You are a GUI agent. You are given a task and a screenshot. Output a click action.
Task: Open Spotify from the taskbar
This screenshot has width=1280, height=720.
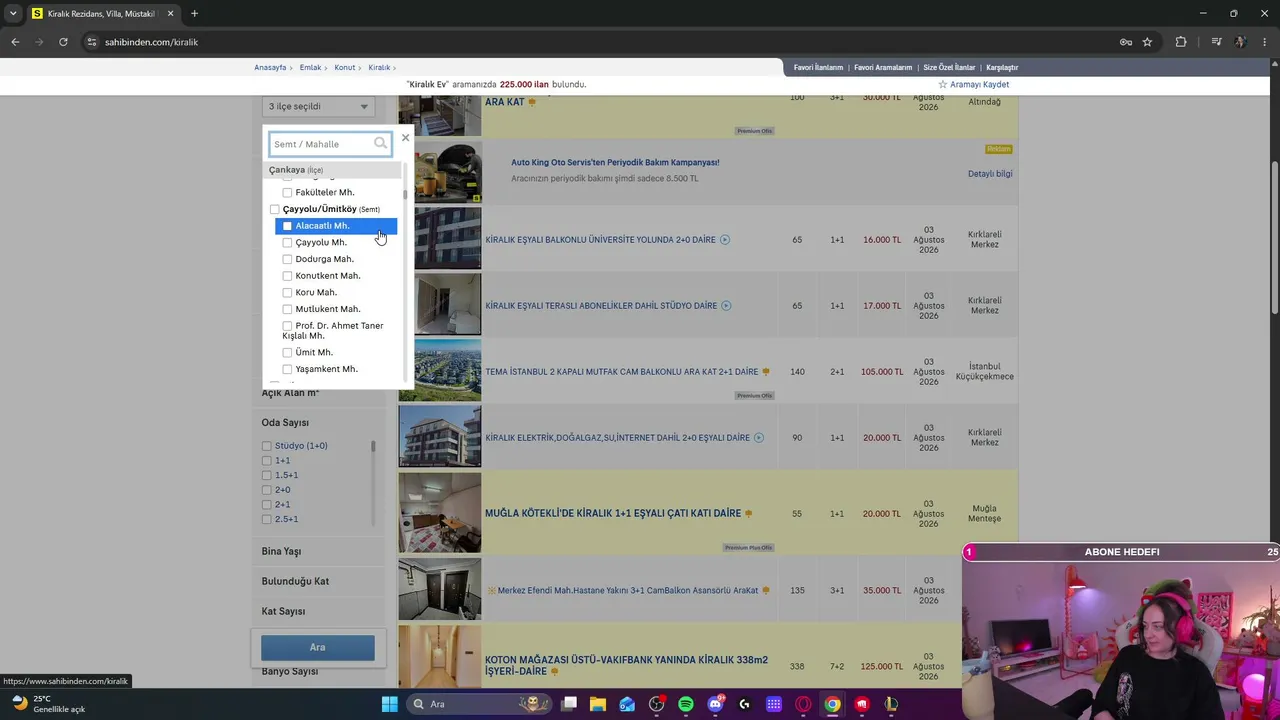(686, 704)
